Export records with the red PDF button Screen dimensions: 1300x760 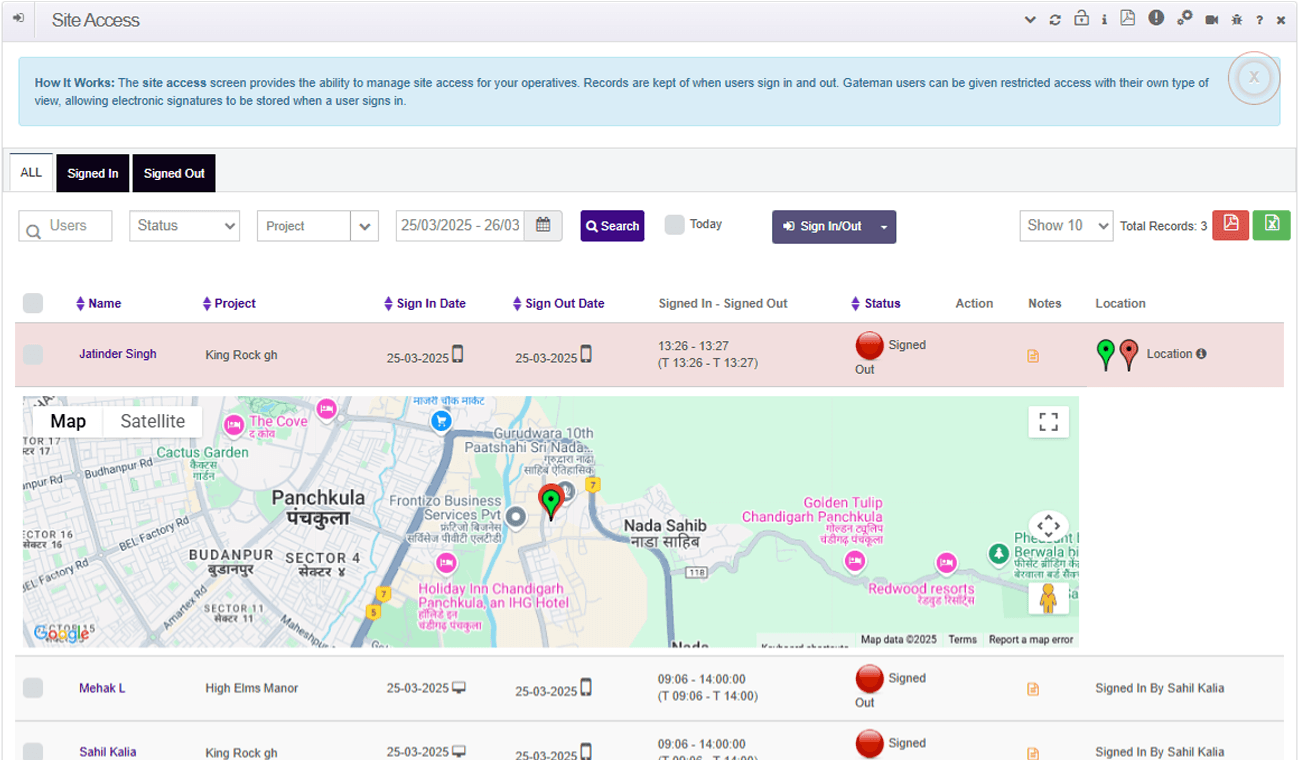(x=1231, y=225)
